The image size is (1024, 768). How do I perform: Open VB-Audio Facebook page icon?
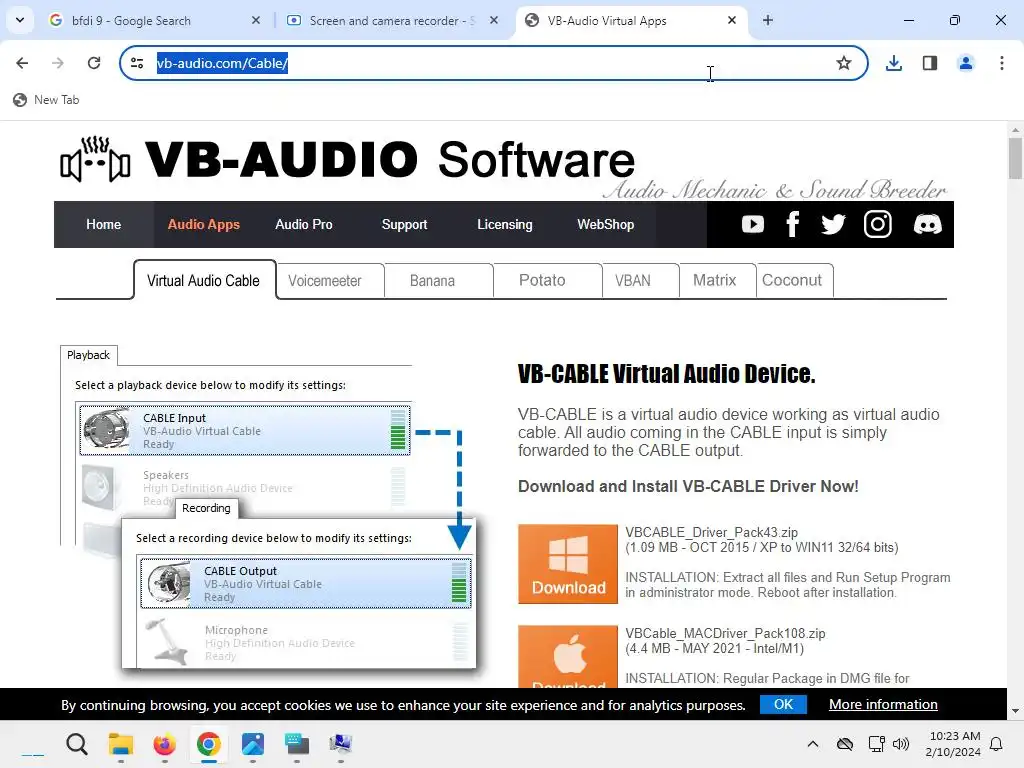pos(792,224)
